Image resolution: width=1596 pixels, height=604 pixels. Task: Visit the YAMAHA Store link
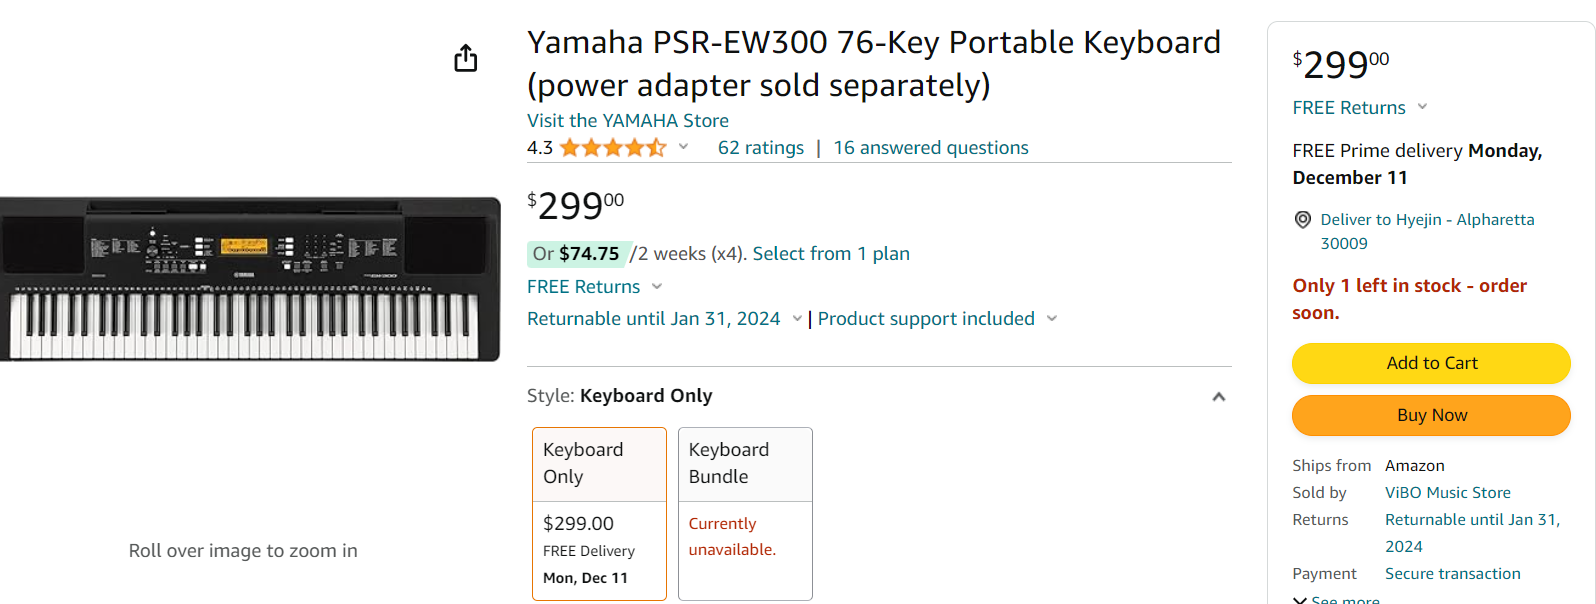(x=627, y=121)
